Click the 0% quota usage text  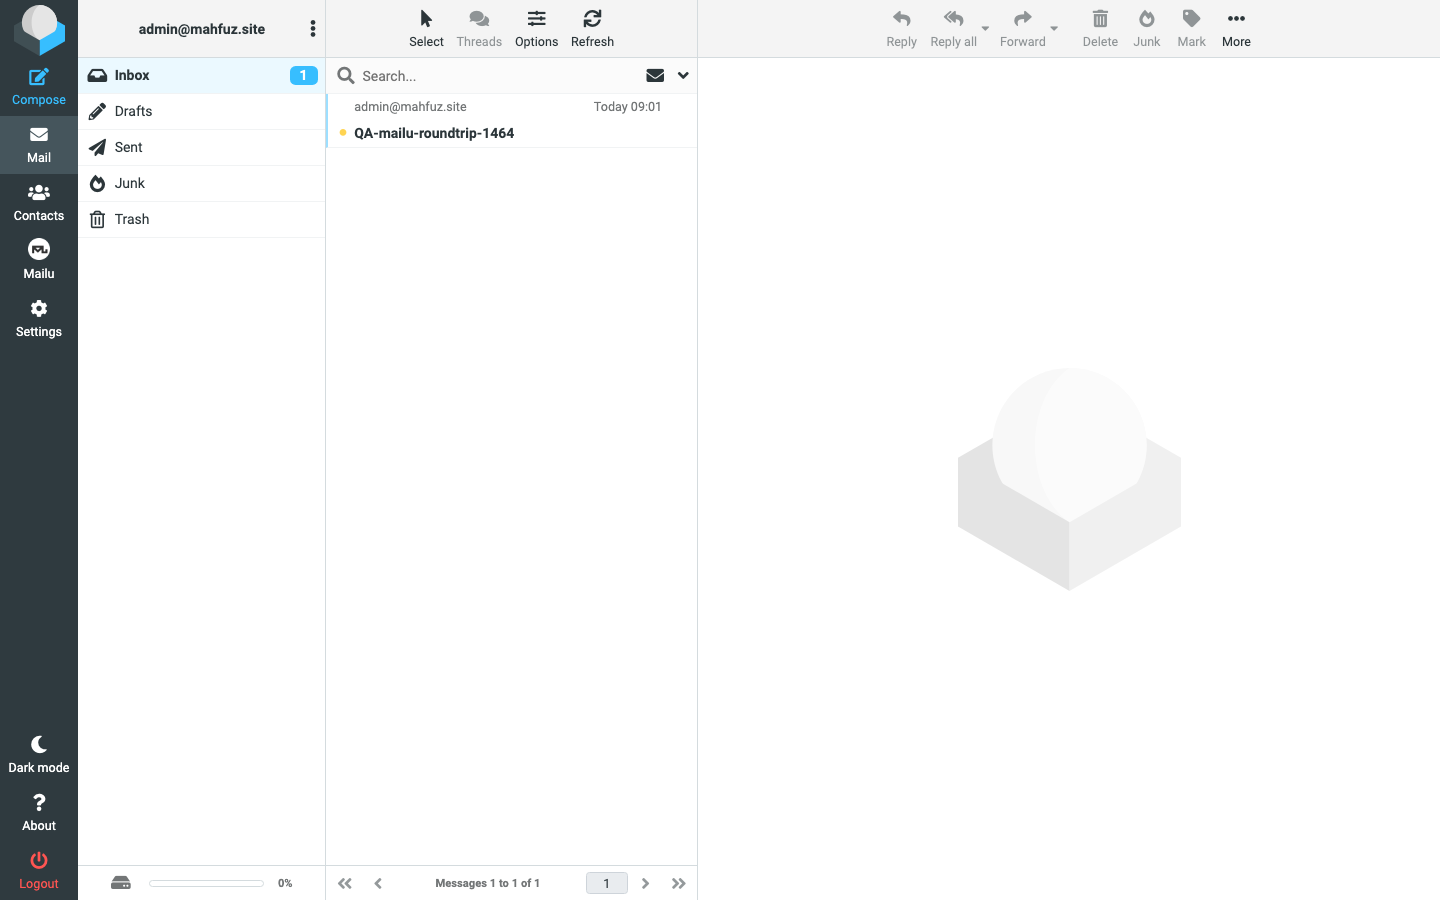click(x=285, y=883)
